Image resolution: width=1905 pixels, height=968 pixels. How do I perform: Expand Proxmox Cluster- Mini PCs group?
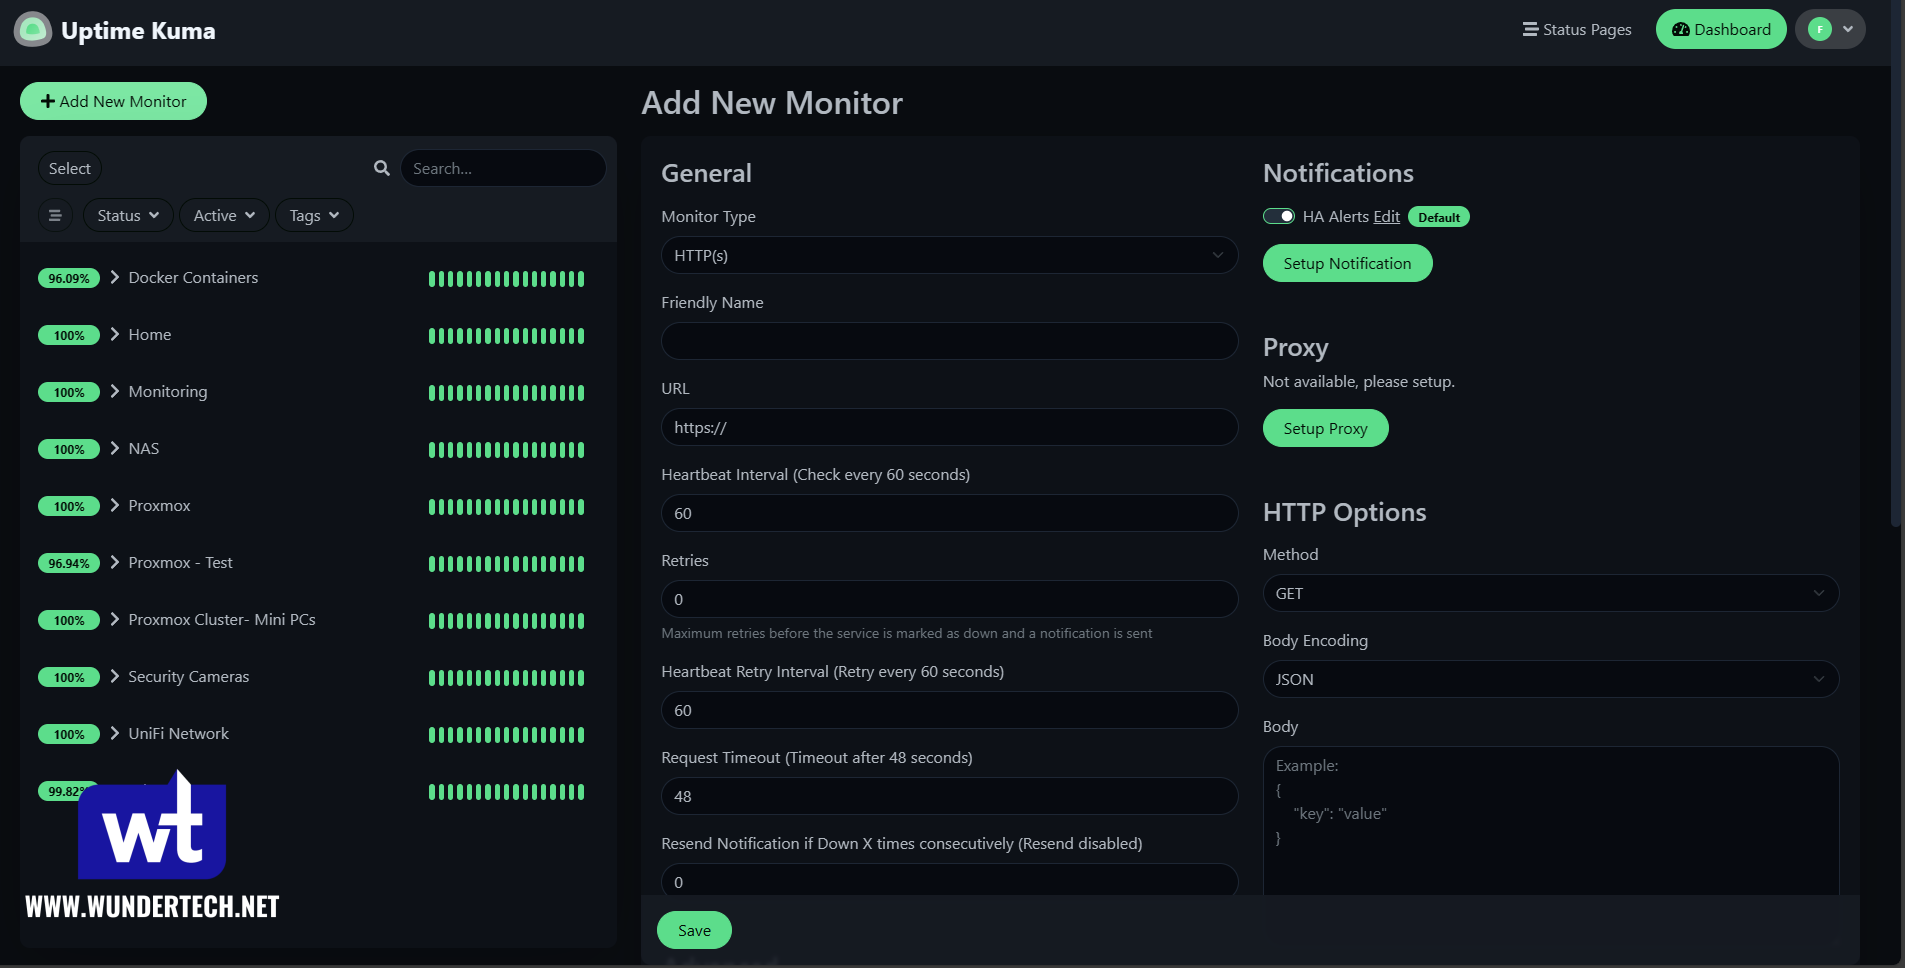114,619
